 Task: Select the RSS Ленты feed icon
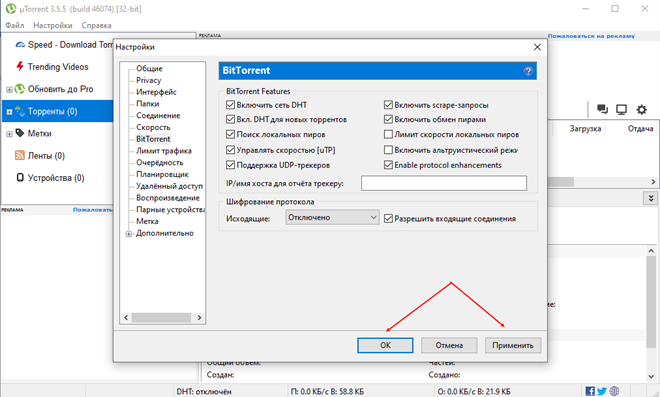(20, 155)
